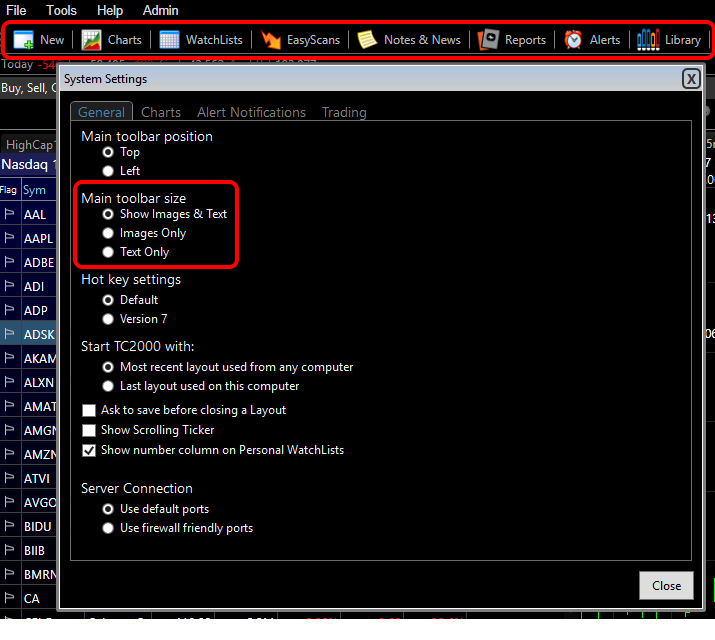
Task: Select the HighCap tab behind dialog
Action: 30,145
